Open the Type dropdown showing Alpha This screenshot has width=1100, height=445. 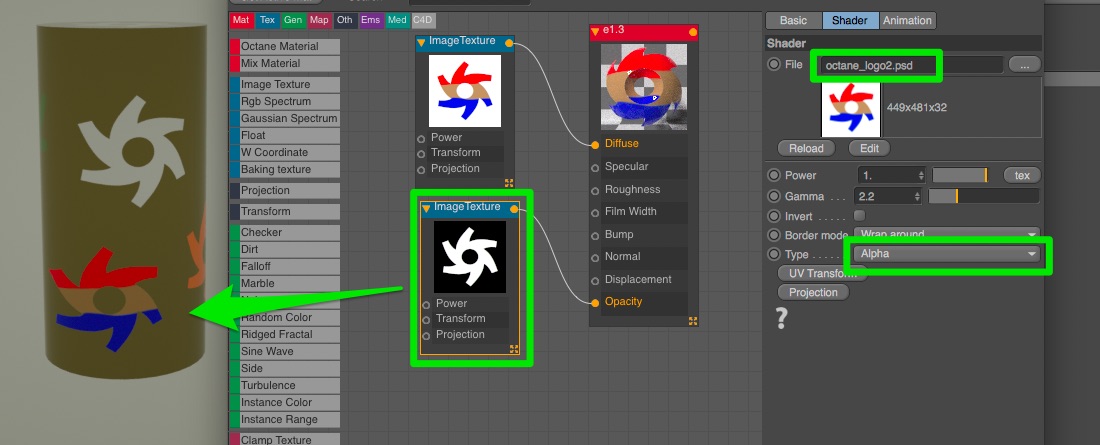[946, 254]
